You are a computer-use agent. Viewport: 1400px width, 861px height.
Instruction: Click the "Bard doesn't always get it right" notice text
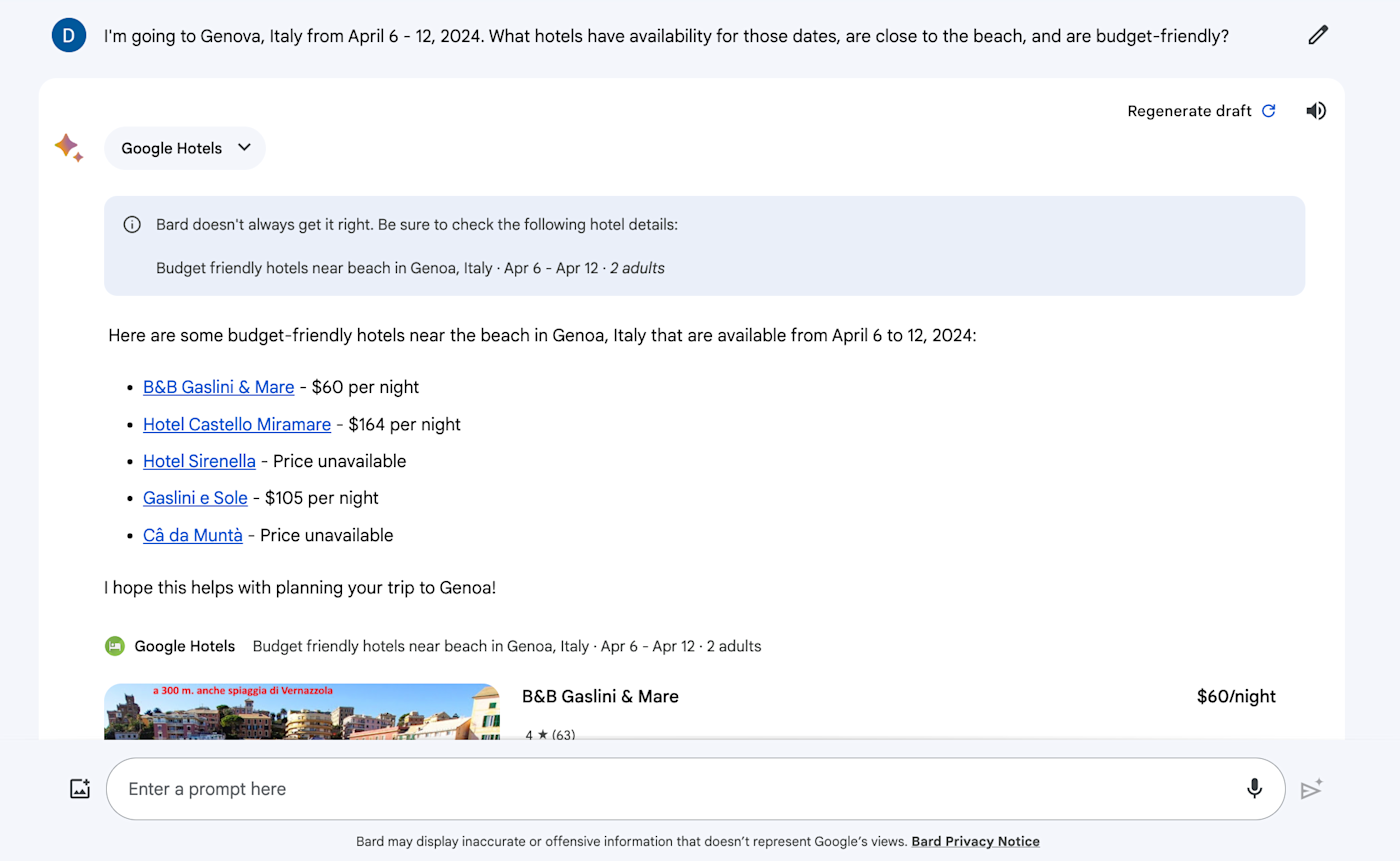[417, 224]
